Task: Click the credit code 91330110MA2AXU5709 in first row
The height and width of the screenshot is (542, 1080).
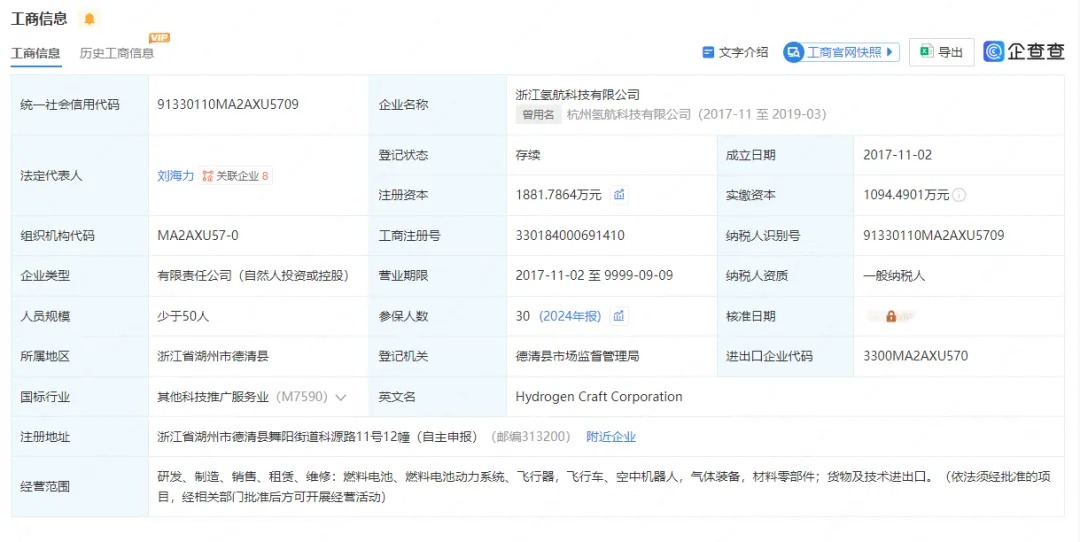Action: (x=228, y=104)
